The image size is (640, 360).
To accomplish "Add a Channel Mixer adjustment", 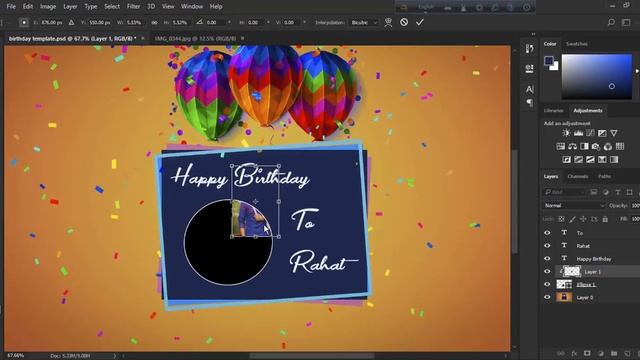I will 608,146.
